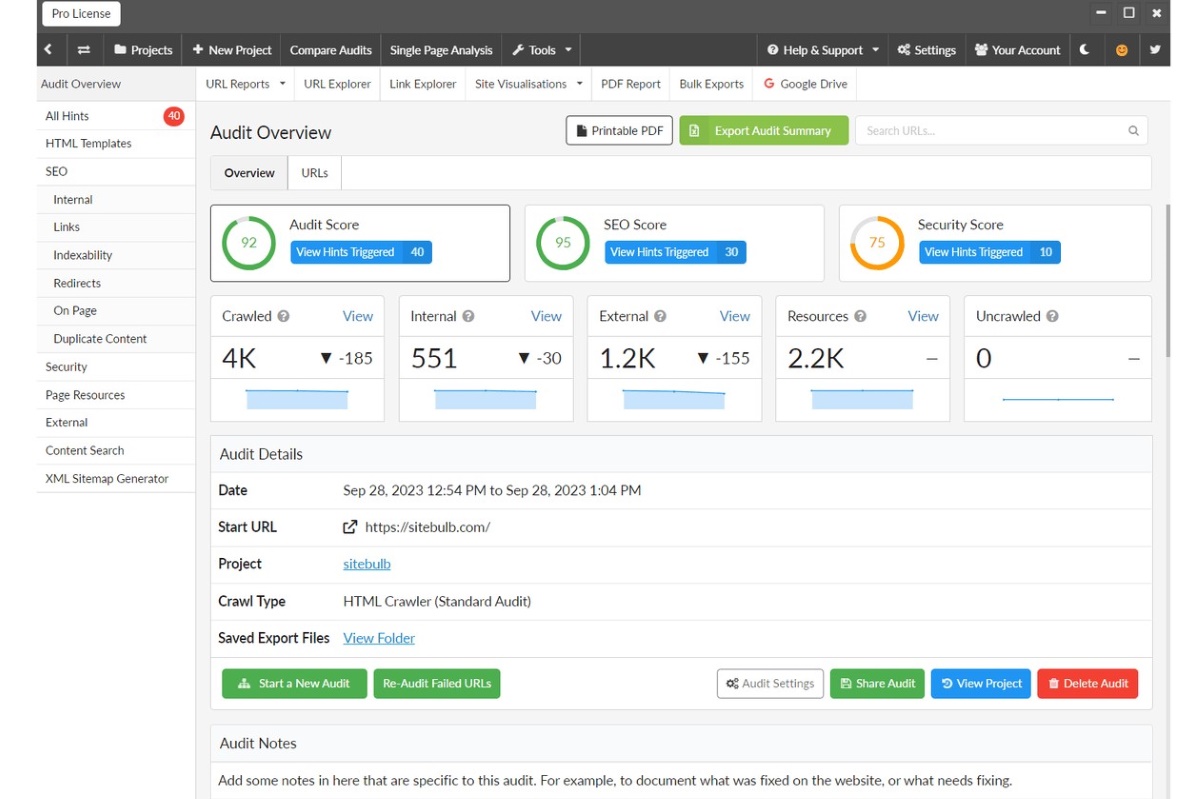Click the Crawled trend sparkline chart
This screenshot has width=1200, height=799.
[x=297, y=399]
